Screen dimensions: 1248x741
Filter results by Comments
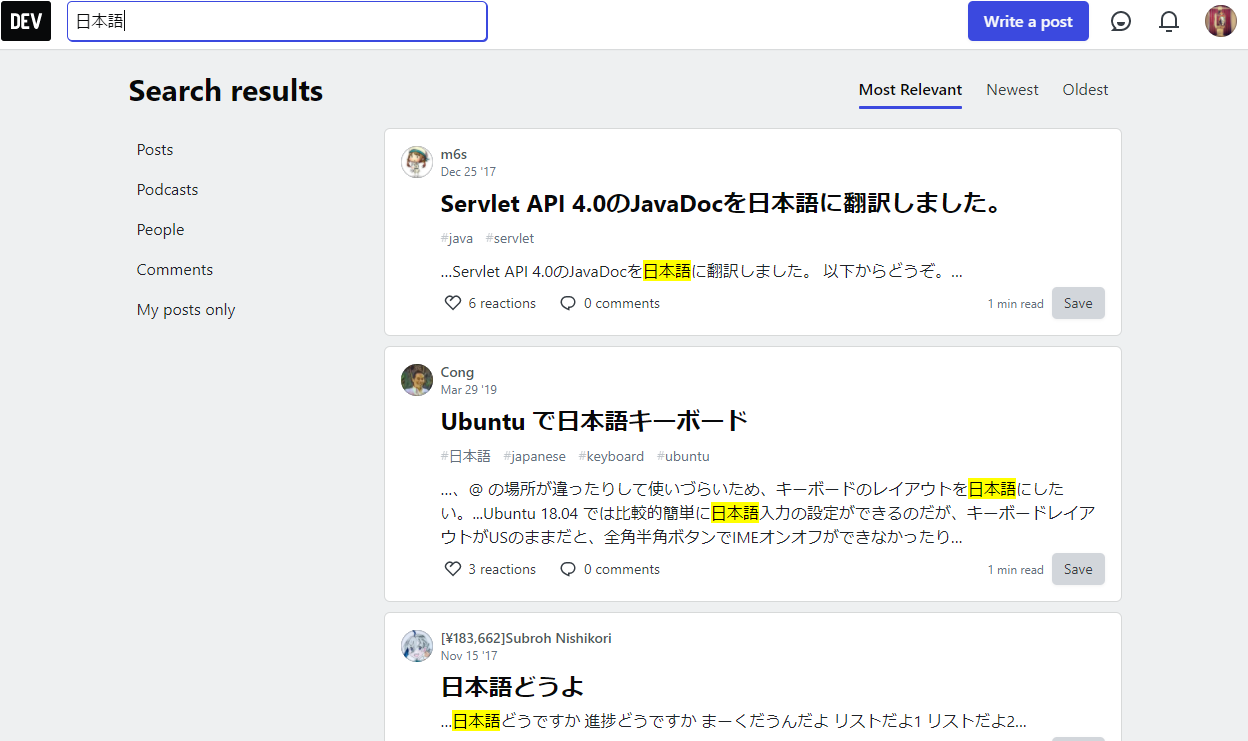pos(175,270)
